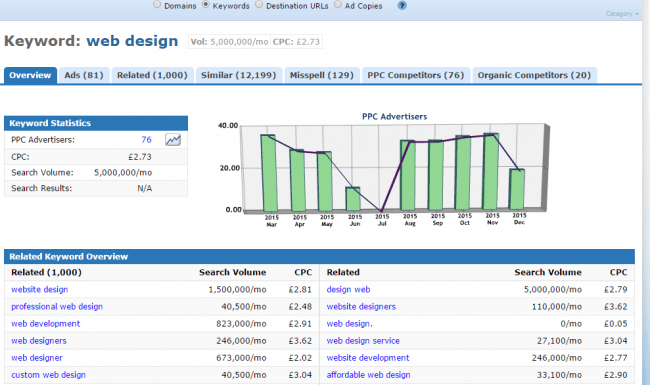Open the 'professional web design' keyword link
Image resolution: width=650 pixels, height=385 pixels.
click(57, 307)
